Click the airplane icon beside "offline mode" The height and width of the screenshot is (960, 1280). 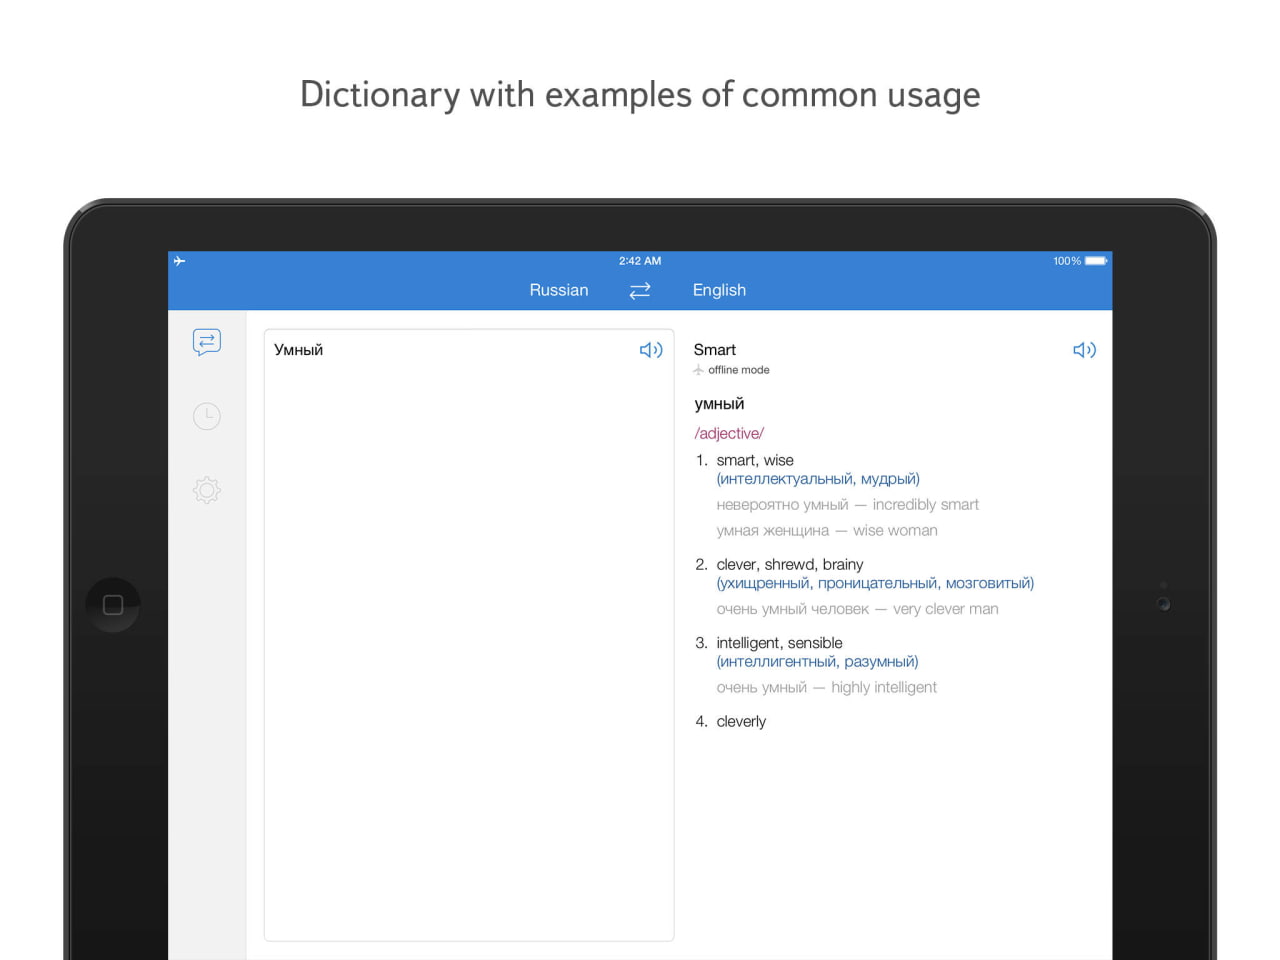click(698, 369)
